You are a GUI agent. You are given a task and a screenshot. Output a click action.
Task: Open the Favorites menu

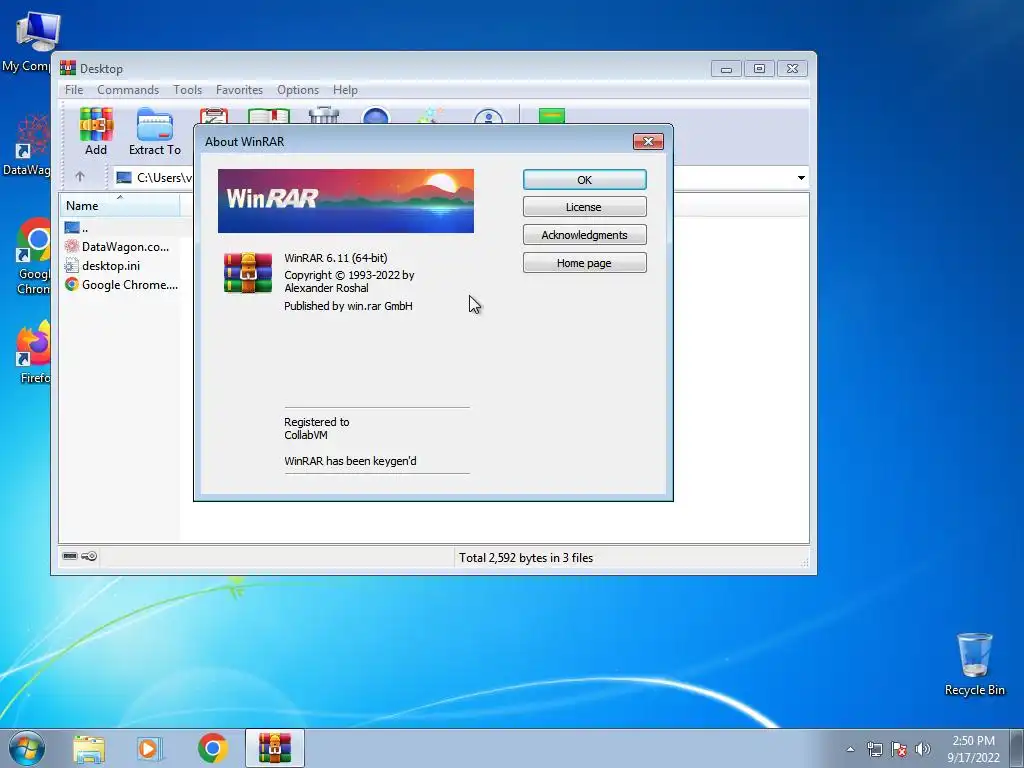(x=239, y=89)
